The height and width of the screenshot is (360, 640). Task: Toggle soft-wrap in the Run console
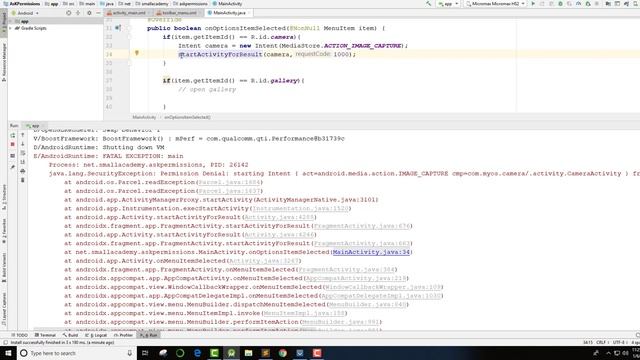[x=22, y=153]
